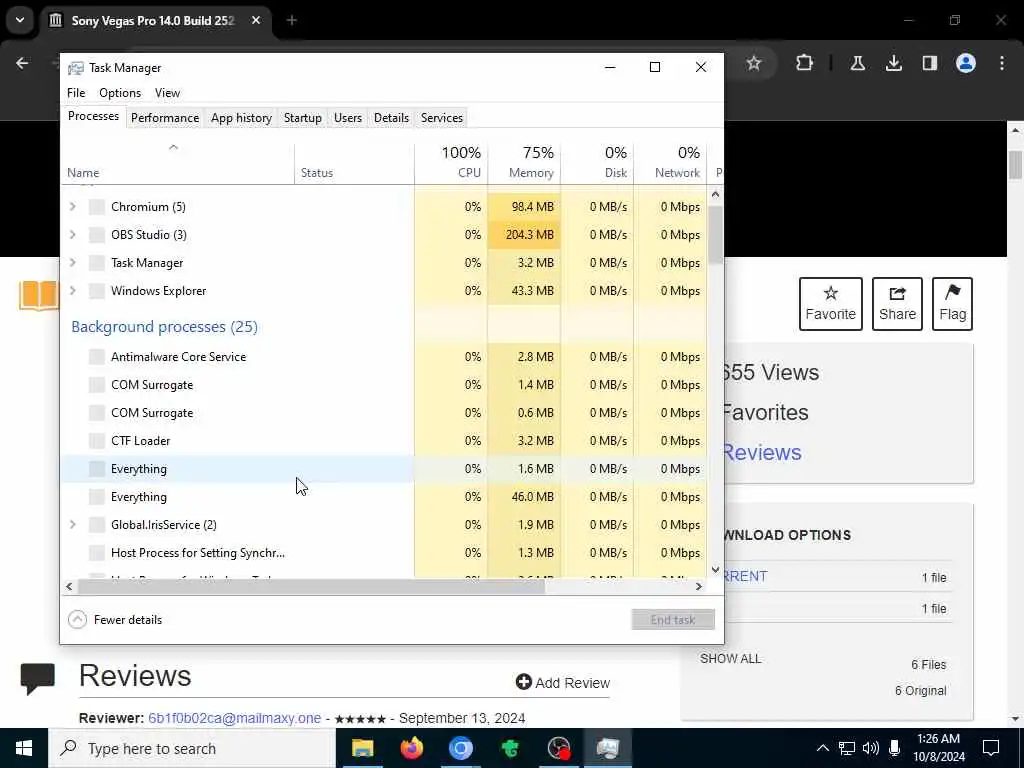This screenshot has height=768, width=1024.
Task: Switch to the Performance tab
Action: tap(165, 118)
